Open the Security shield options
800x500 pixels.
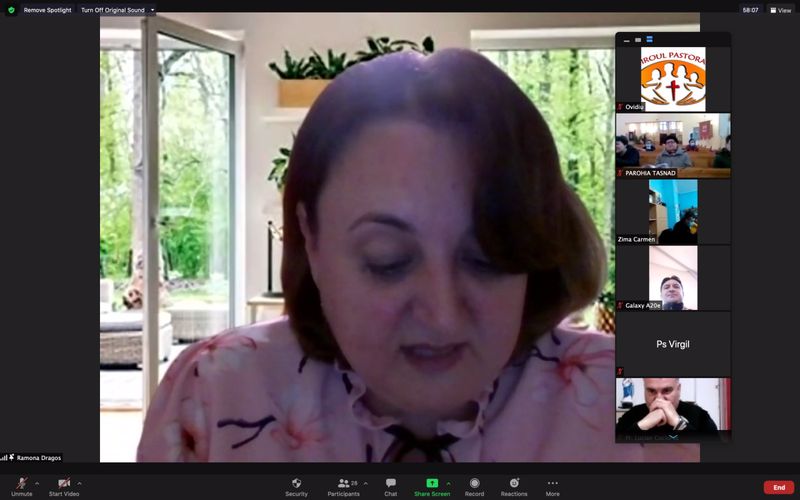pyautogui.click(x=296, y=484)
